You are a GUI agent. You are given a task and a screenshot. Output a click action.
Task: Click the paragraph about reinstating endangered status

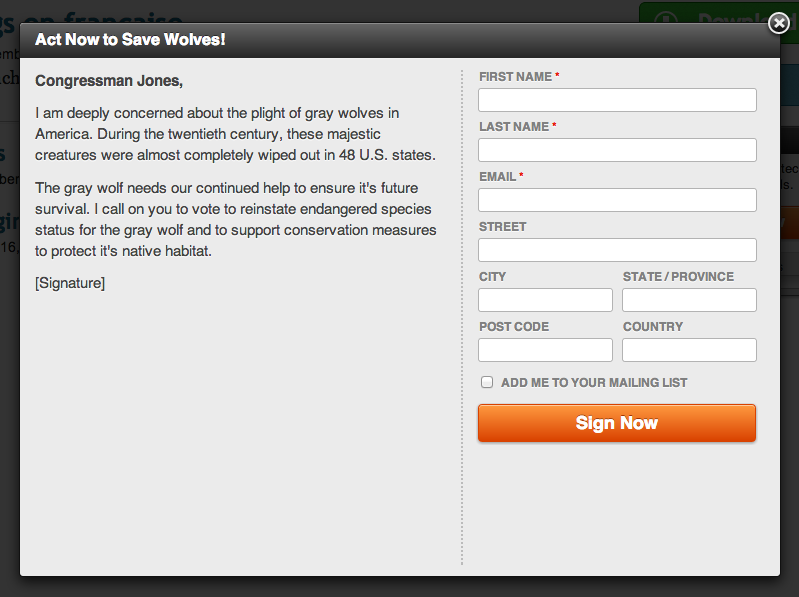[235, 219]
